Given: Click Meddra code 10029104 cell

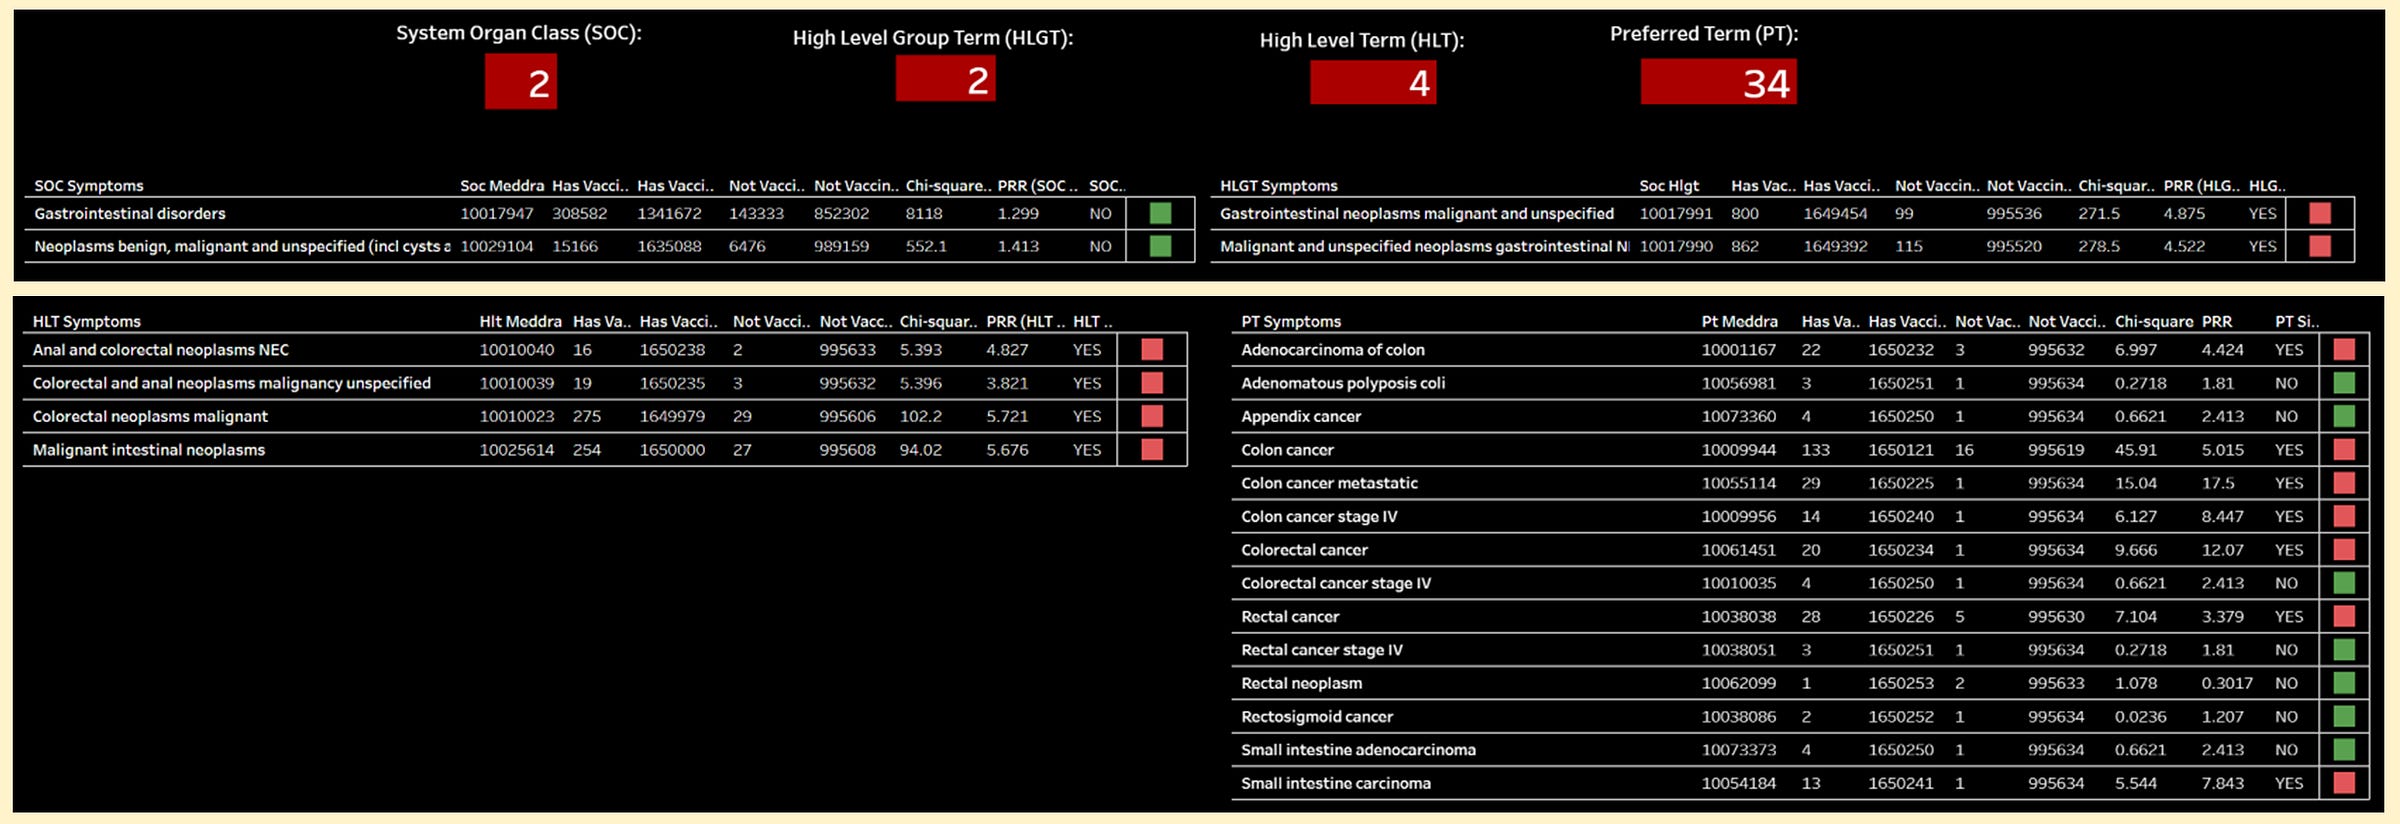Looking at the screenshot, I should click(497, 246).
